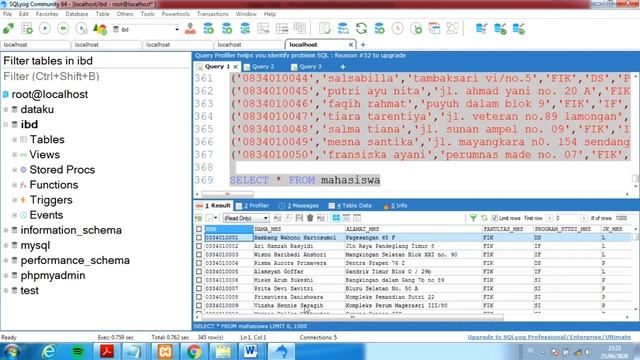This screenshot has height=360, width=640.
Task: Click the SQLyog dolphin taskbar icon
Action: 281,351
